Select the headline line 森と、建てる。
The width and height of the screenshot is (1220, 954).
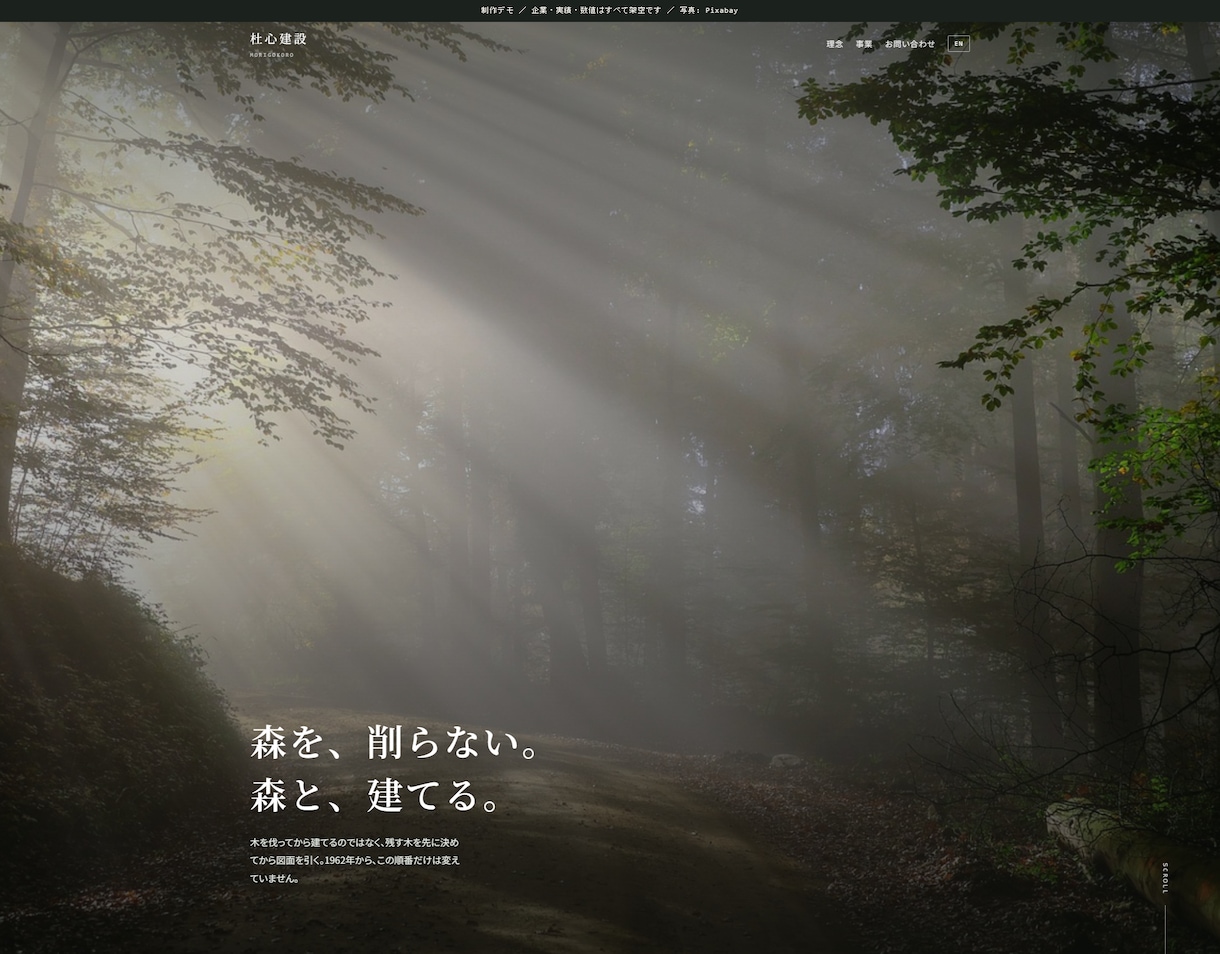click(x=375, y=796)
